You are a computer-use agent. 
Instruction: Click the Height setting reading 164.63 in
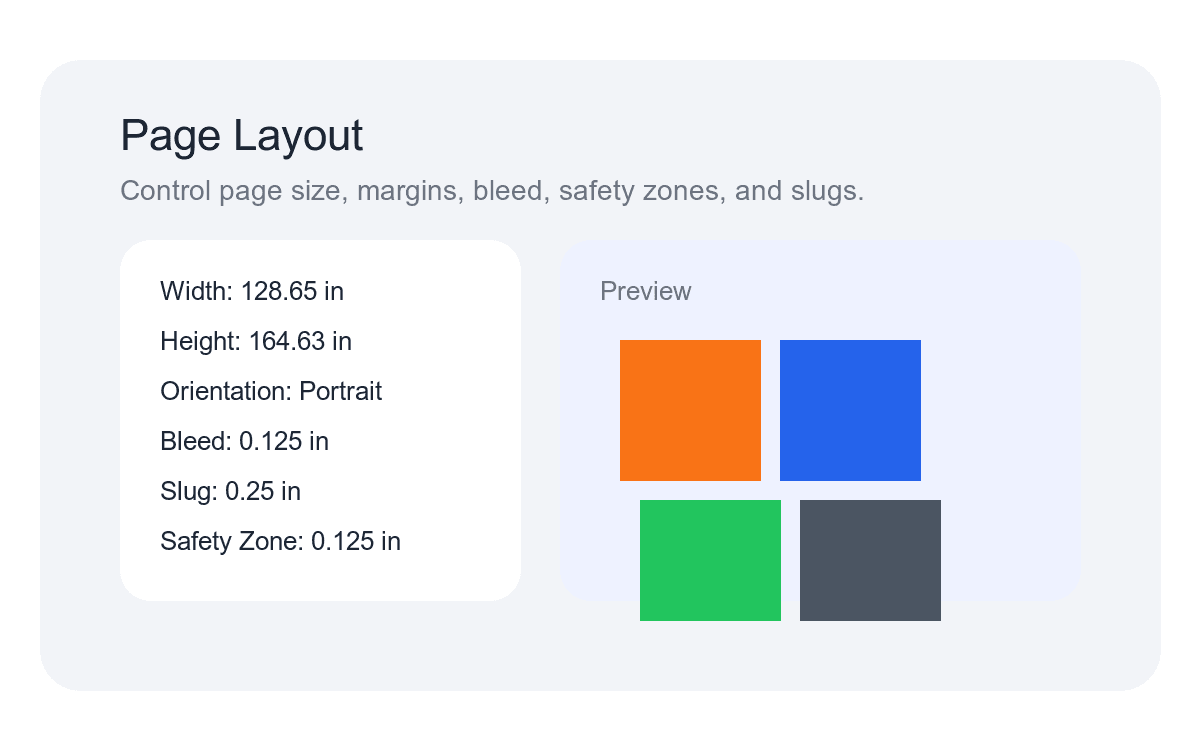click(256, 341)
